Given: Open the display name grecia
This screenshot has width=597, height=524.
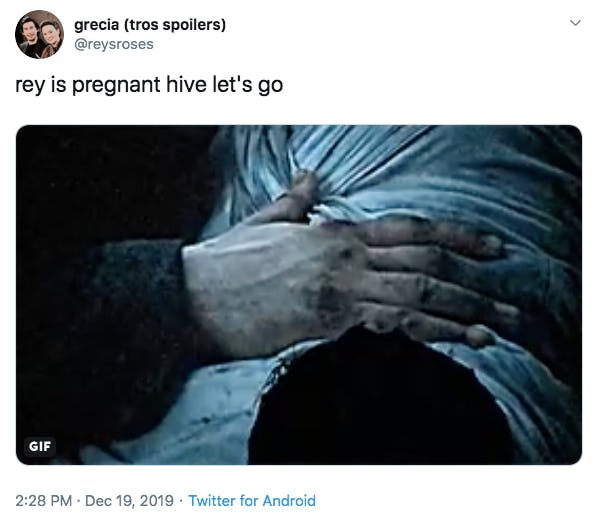Looking at the screenshot, I should click(96, 25).
